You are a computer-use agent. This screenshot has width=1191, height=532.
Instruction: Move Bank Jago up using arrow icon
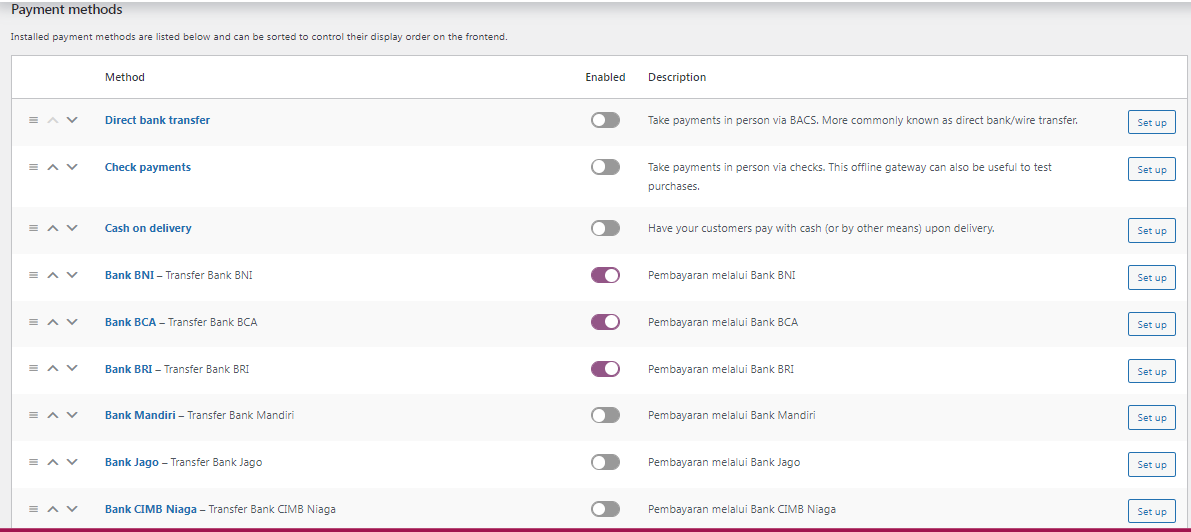click(52, 462)
